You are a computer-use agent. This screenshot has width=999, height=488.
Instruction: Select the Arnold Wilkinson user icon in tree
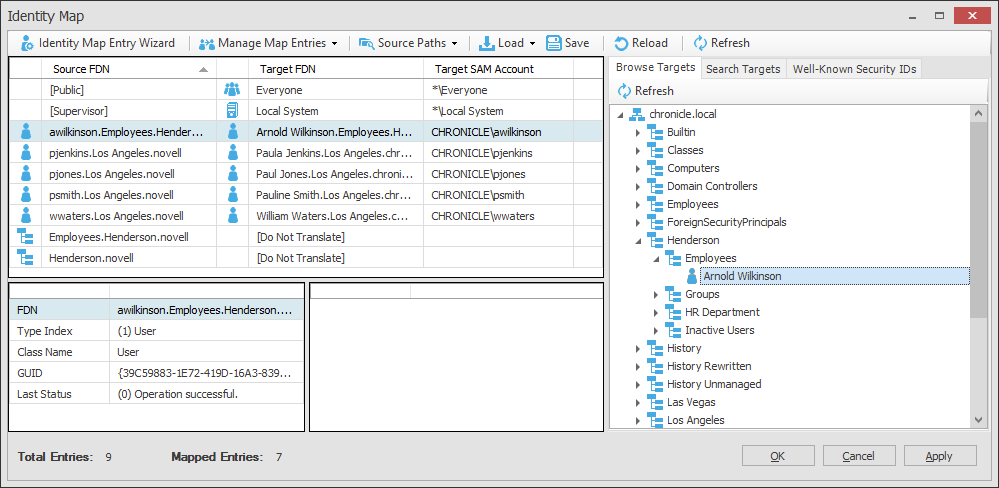(x=692, y=276)
